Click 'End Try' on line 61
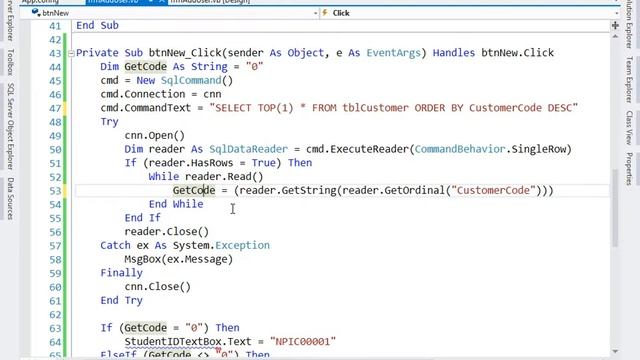The height and width of the screenshot is (360, 640). pyautogui.click(x=122, y=300)
